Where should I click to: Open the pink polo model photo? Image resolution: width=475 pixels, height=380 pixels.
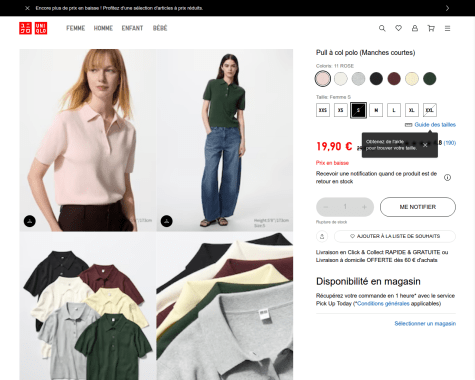pos(87,140)
